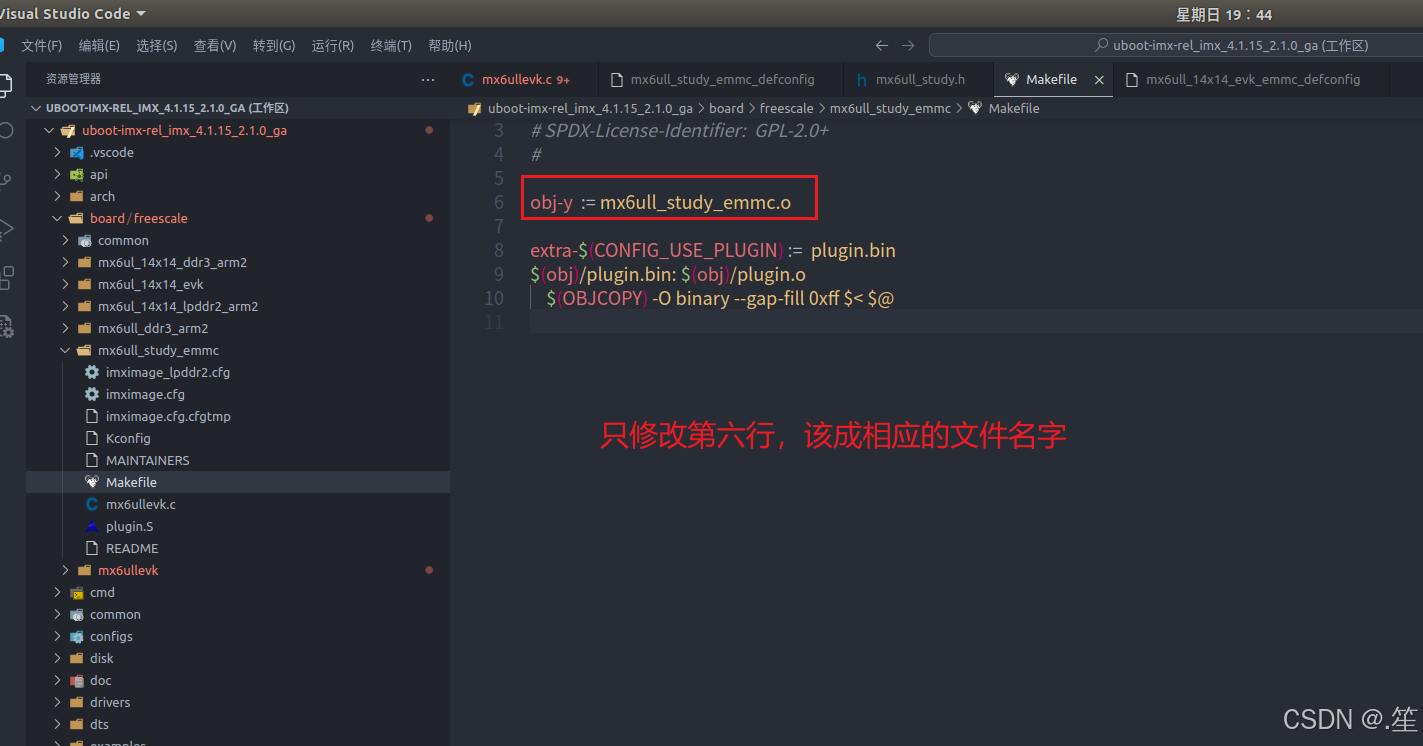Click freescale in the breadcrumb path
This screenshot has width=1423, height=746.
click(786, 108)
